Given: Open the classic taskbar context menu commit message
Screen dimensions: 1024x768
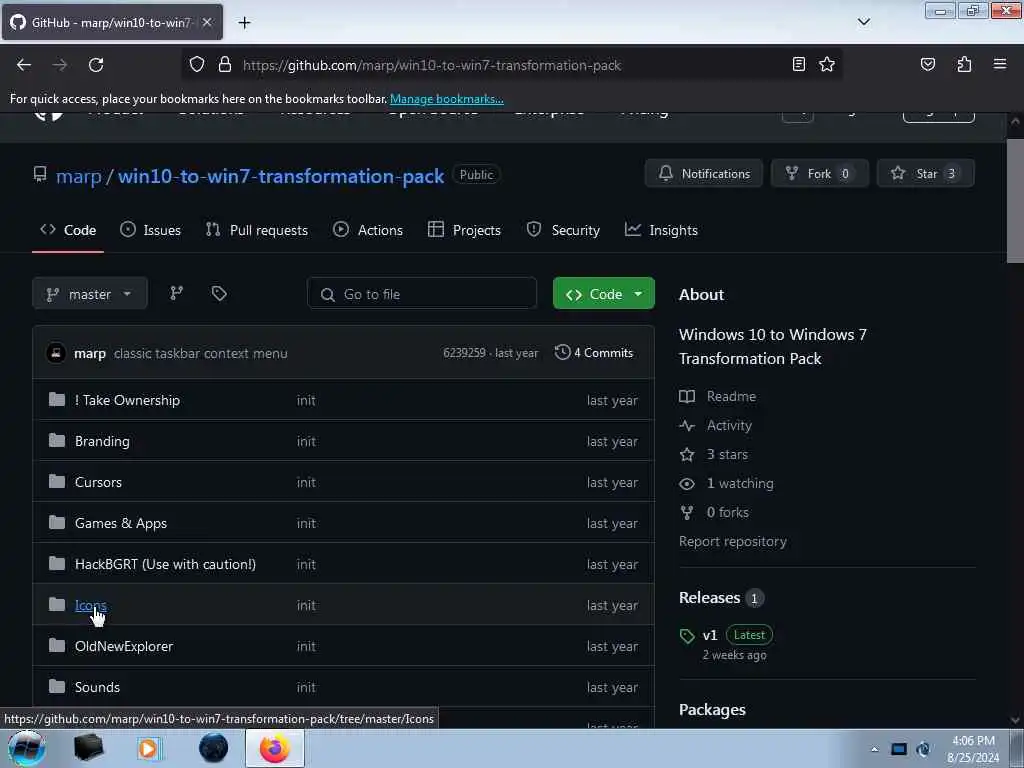Looking at the screenshot, I should (200, 354).
